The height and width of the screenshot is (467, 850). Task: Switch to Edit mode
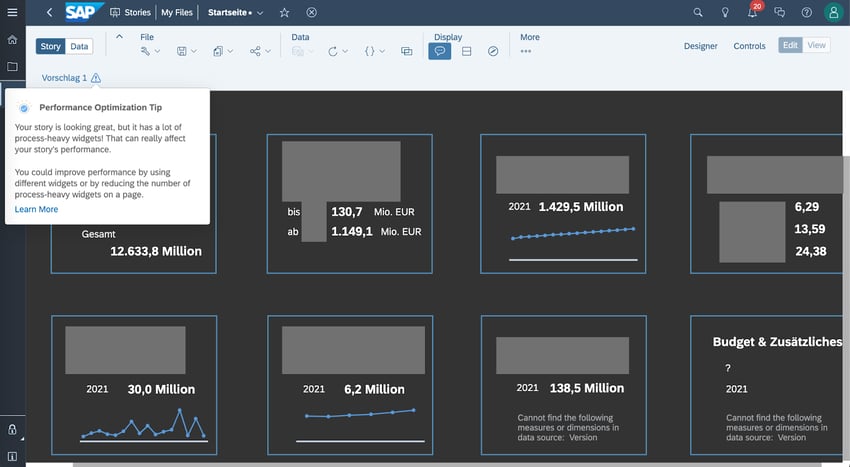point(790,45)
